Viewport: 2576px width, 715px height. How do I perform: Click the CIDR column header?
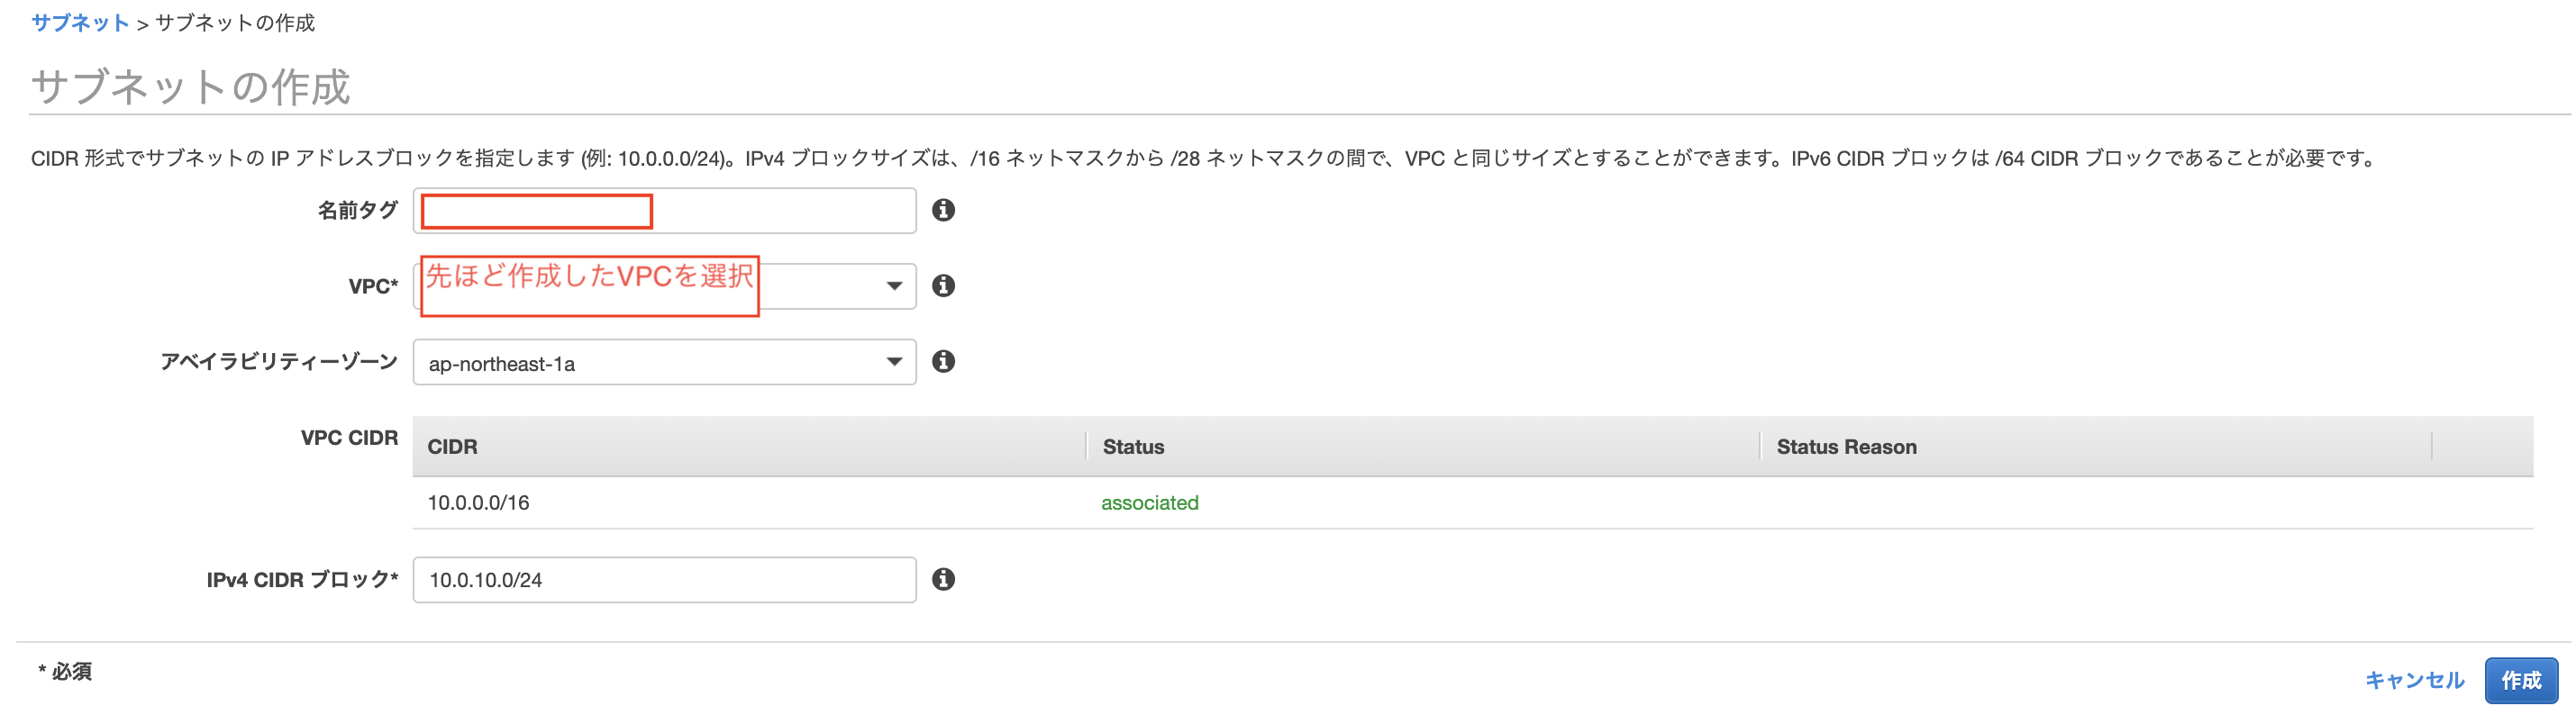click(451, 446)
